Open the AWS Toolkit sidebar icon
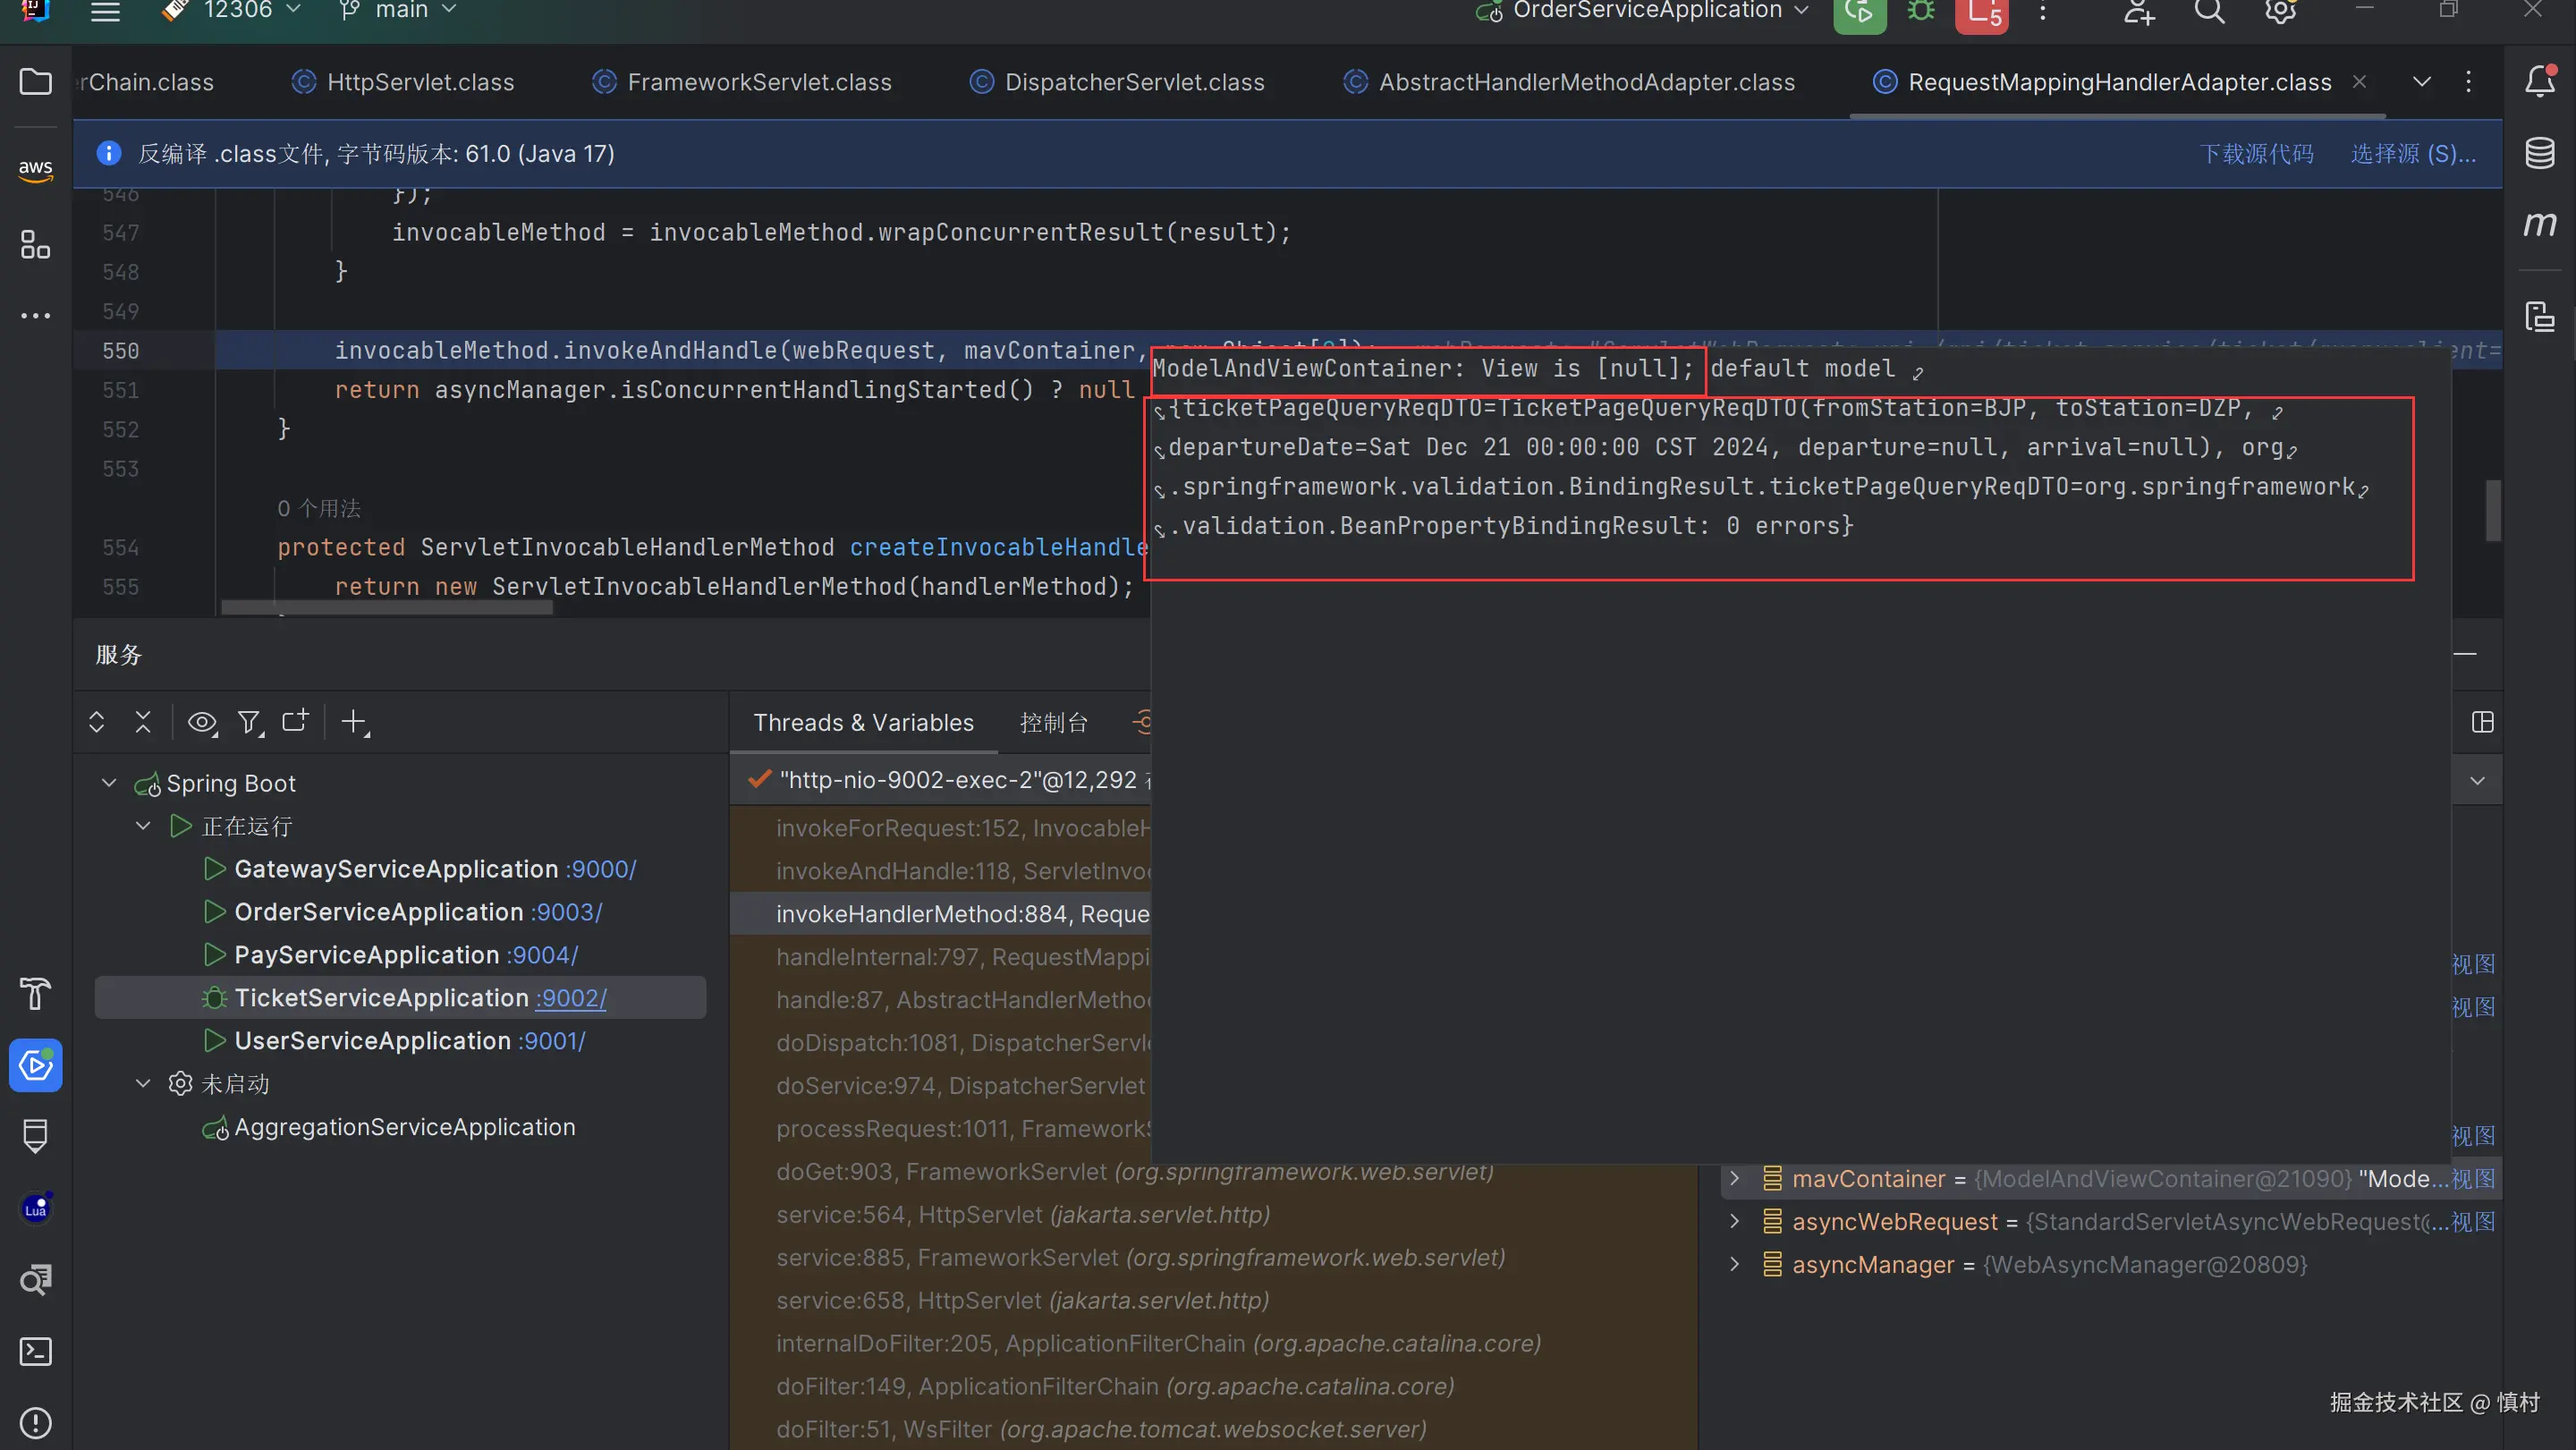Image resolution: width=2576 pixels, height=1450 pixels. [x=35, y=168]
